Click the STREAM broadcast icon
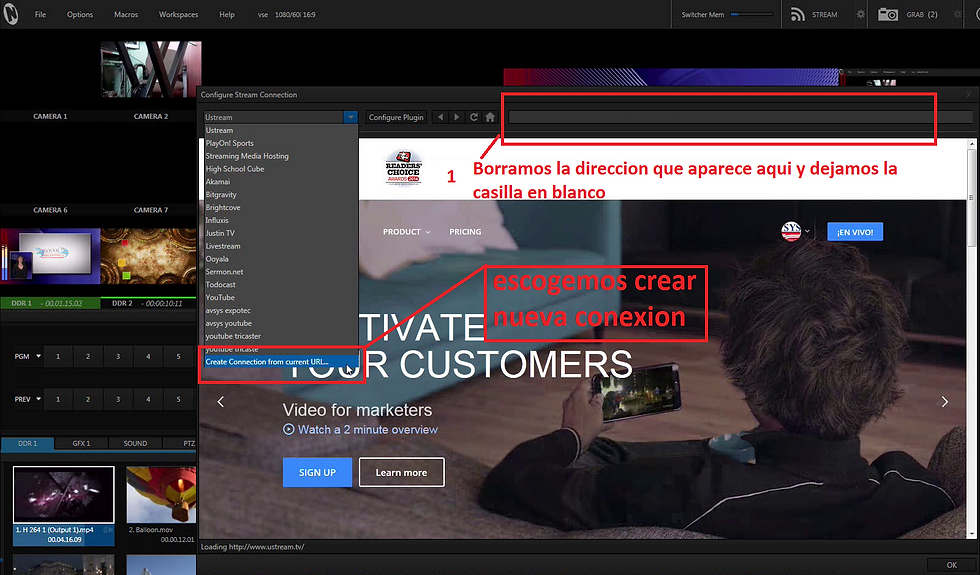 tap(798, 14)
